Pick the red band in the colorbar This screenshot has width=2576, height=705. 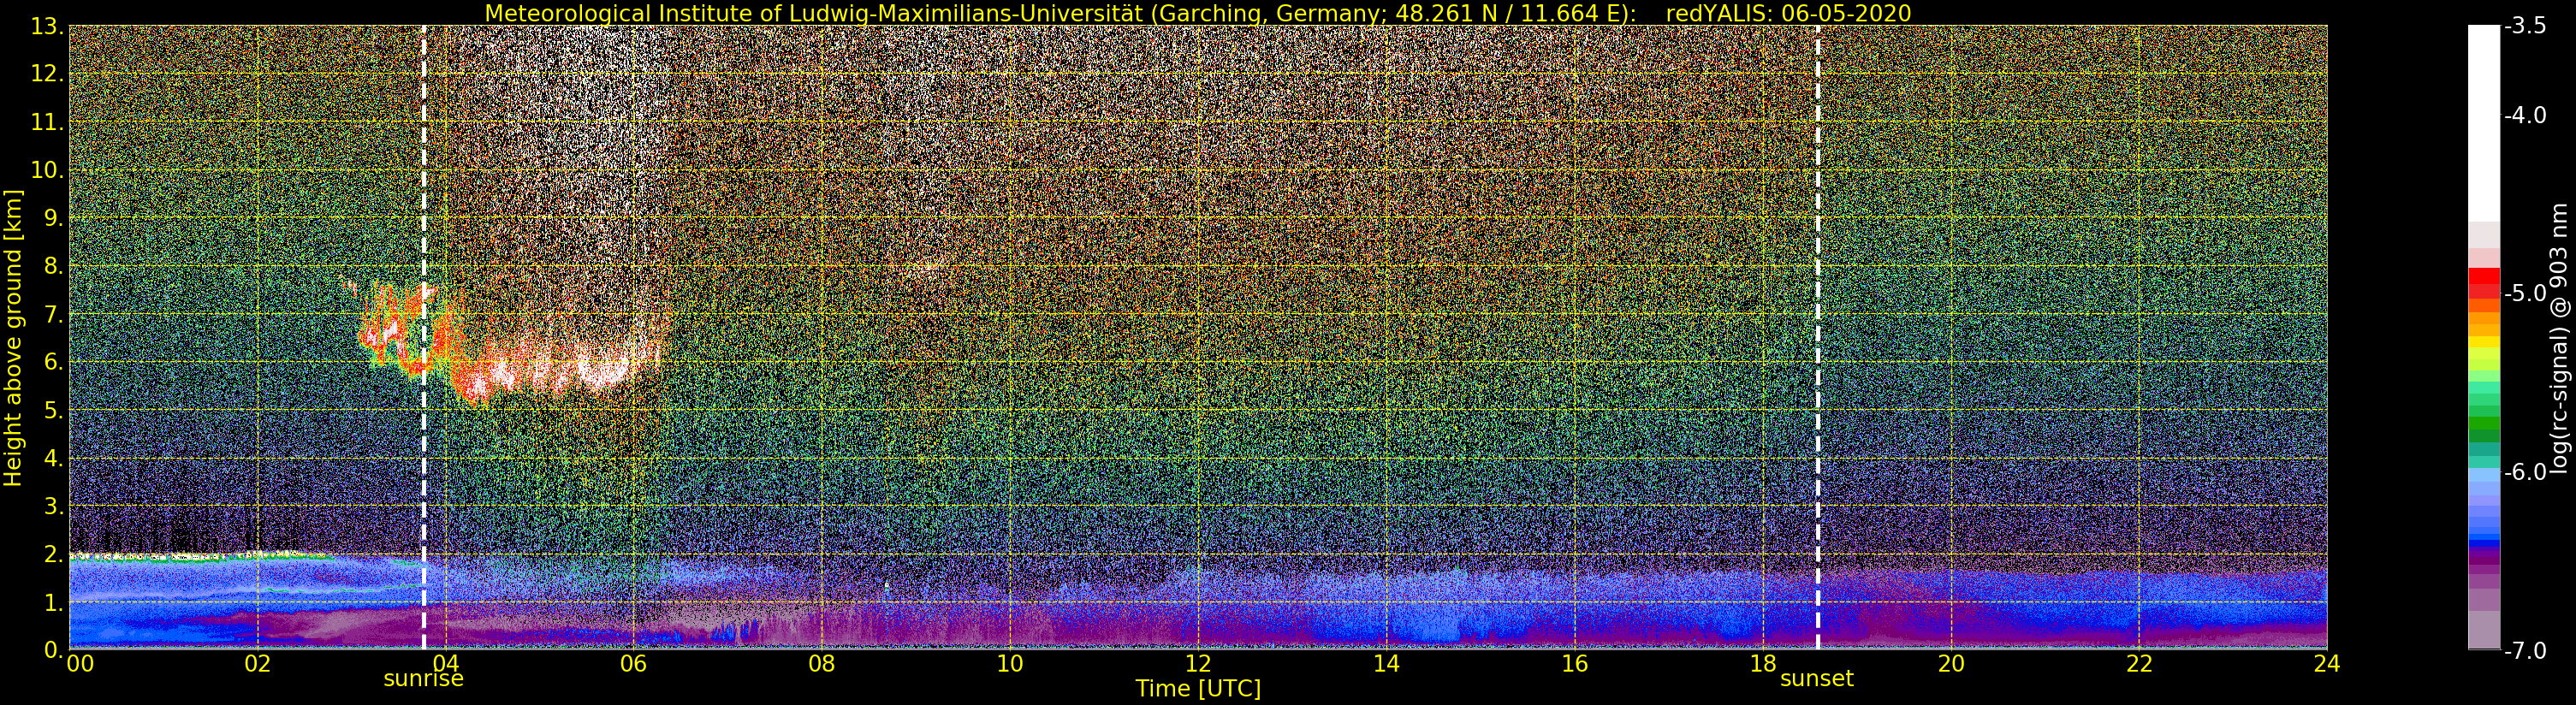coord(2483,282)
